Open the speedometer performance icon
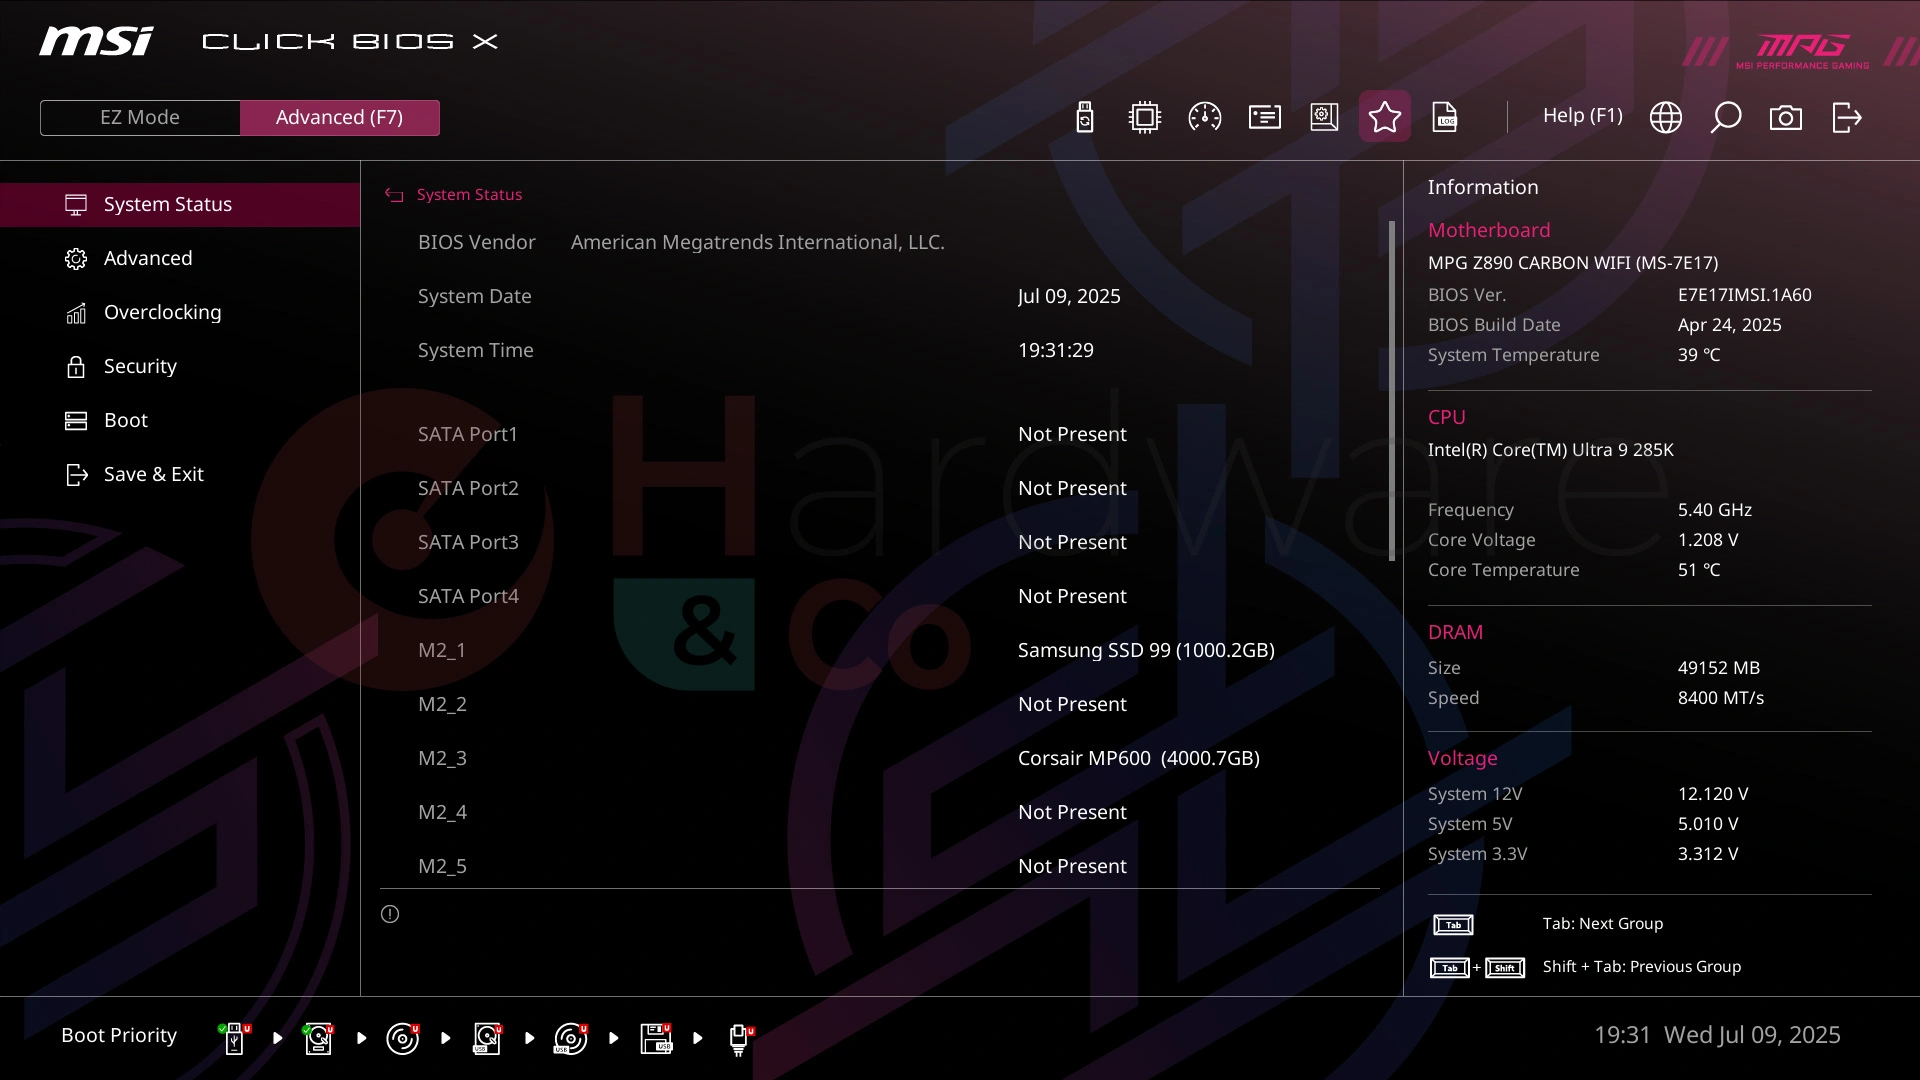Screen dimensions: 1920x1080 (1204, 117)
